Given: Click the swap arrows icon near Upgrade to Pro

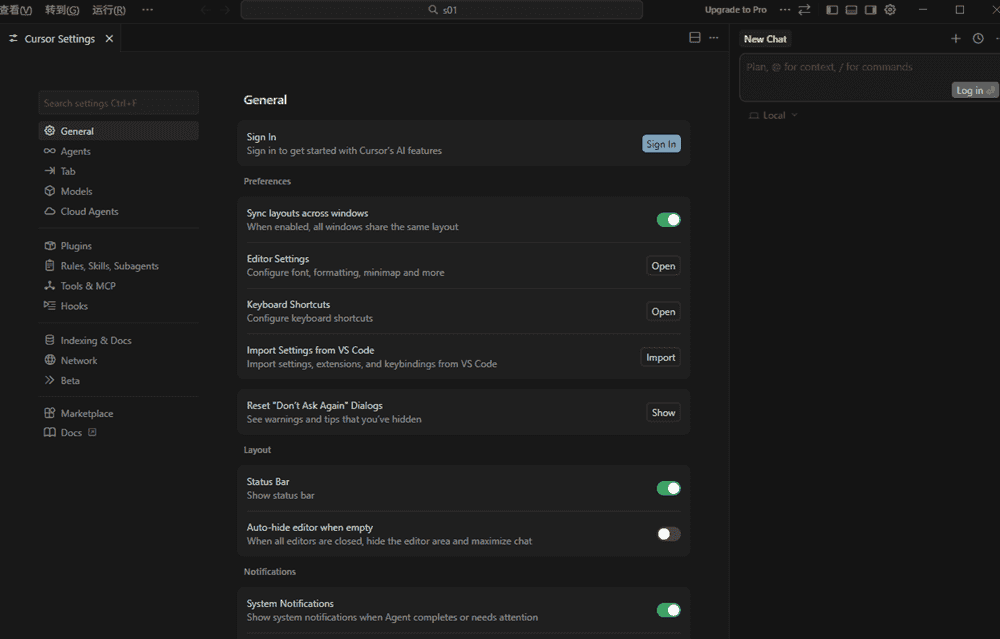Looking at the screenshot, I should click(804, 10).
